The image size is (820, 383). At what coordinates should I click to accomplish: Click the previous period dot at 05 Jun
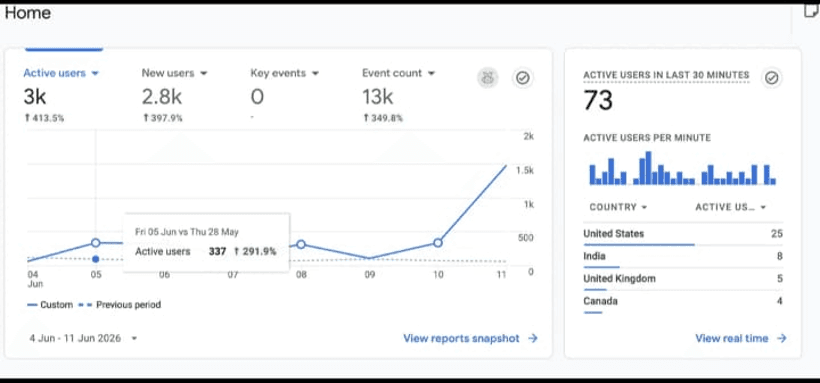[x=96, y=259]
